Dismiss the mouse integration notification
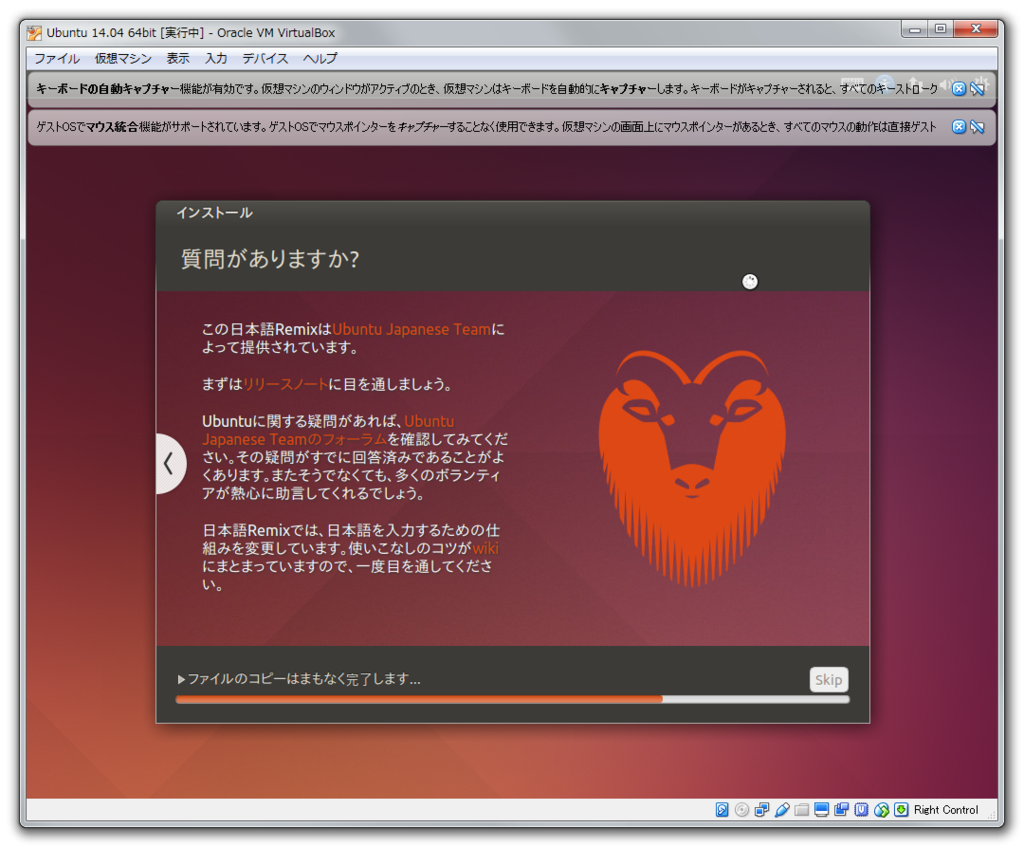 [958, 127]
